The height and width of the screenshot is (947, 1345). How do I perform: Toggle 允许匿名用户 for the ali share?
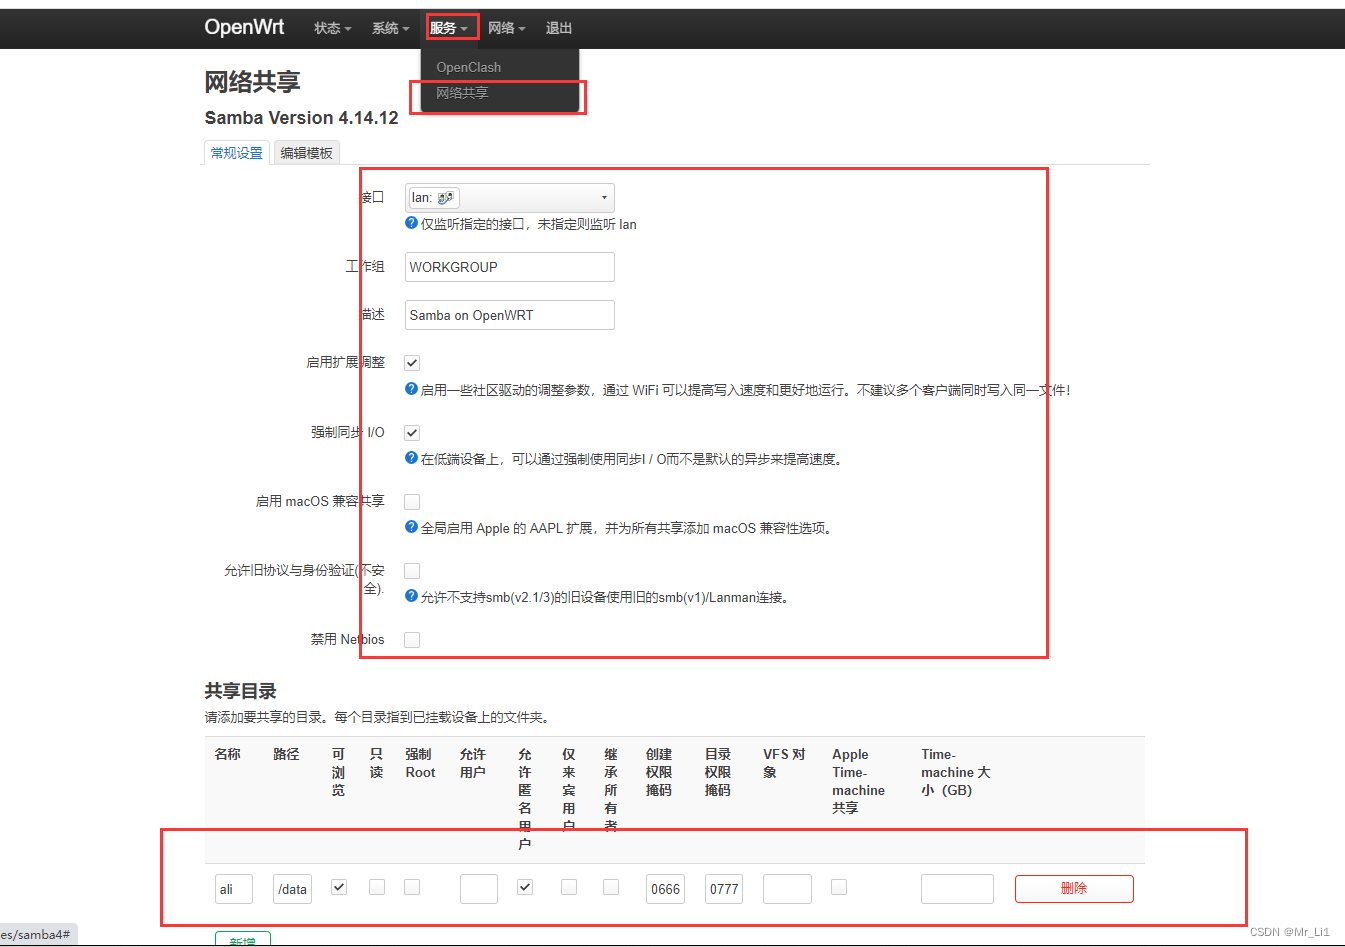pyautogui.click(x=524, y=886)
